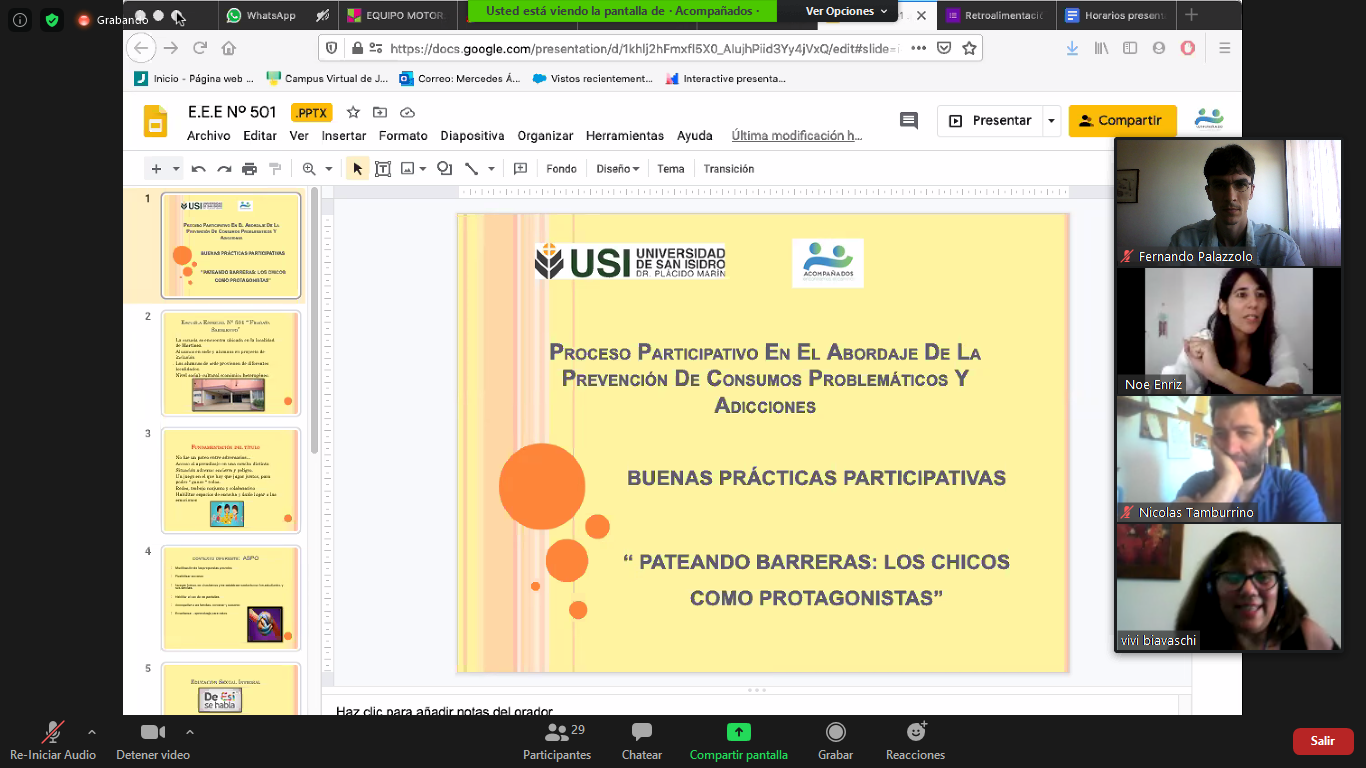Viewport: 1366px width, 768px height.
Task: Click the Compartir button
Action: click(x=1122, y=121)
